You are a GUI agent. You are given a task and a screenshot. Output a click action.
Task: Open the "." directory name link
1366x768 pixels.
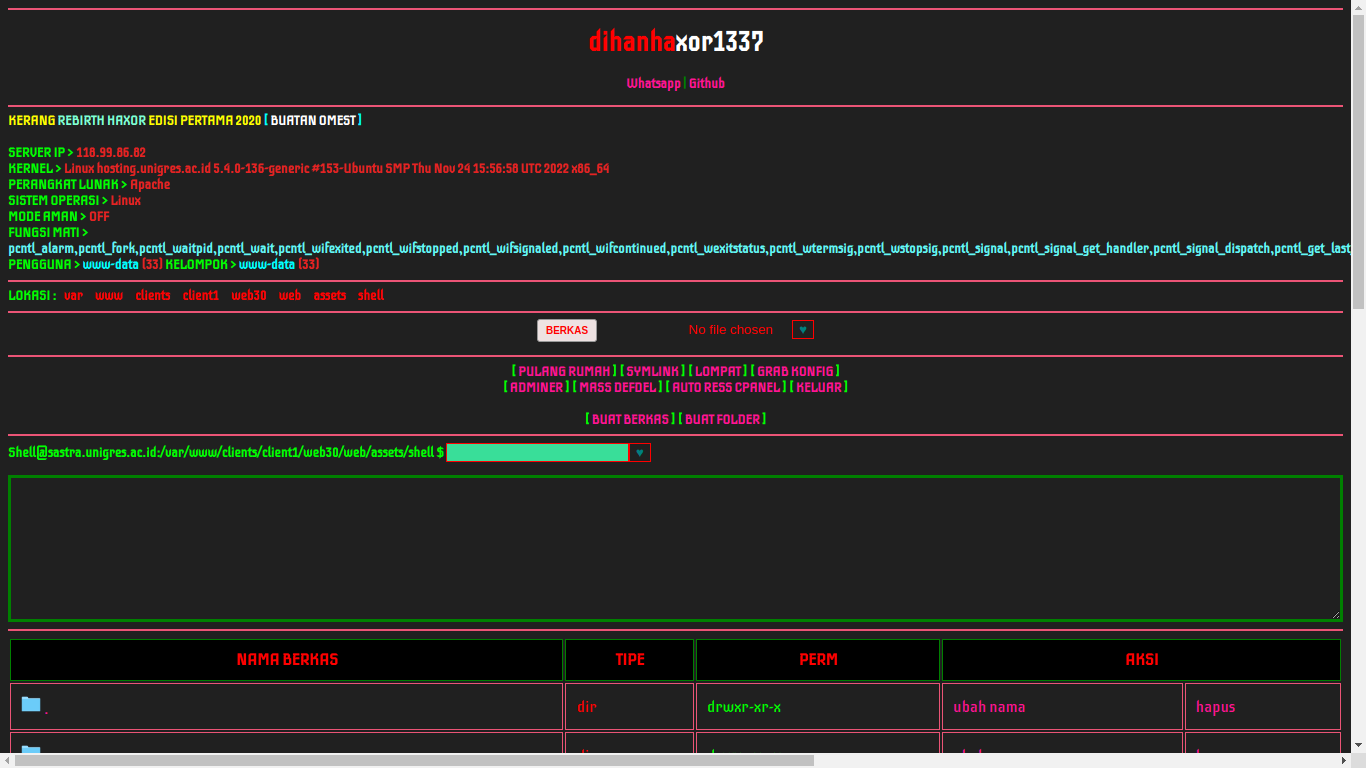[46, 710]
